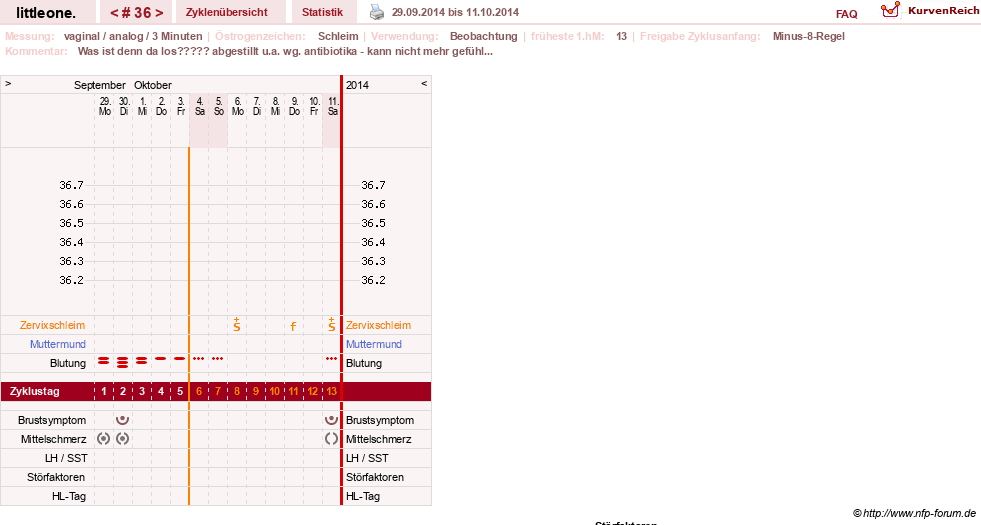The height and width of the screenshot is (525, 981).
Task: Click the S+ cervical mucus mark on day 8
Action: pos(236,324)
